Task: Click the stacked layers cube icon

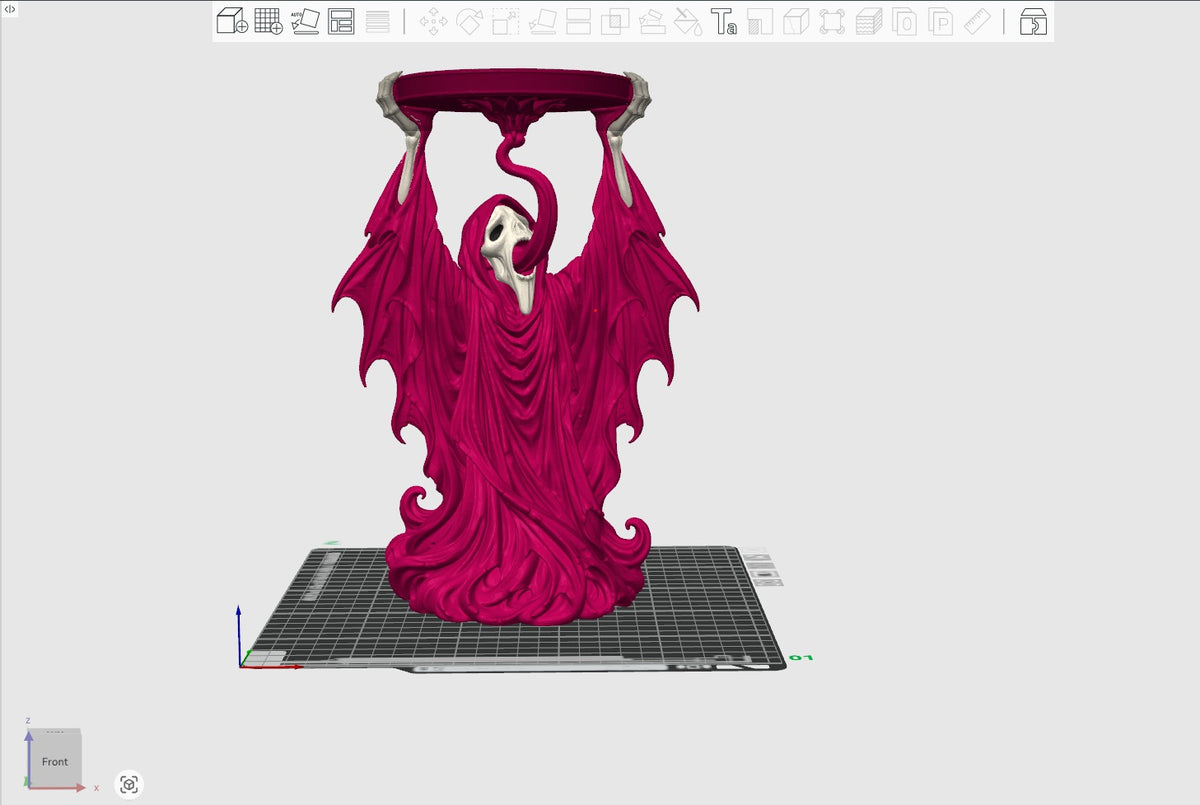Action: coord(869,21)
